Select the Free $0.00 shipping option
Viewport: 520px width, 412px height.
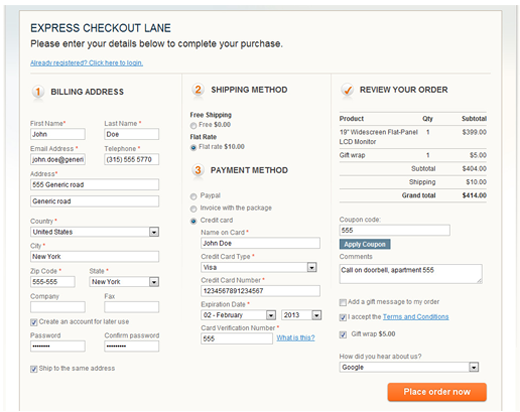click(x=193, y=125)
